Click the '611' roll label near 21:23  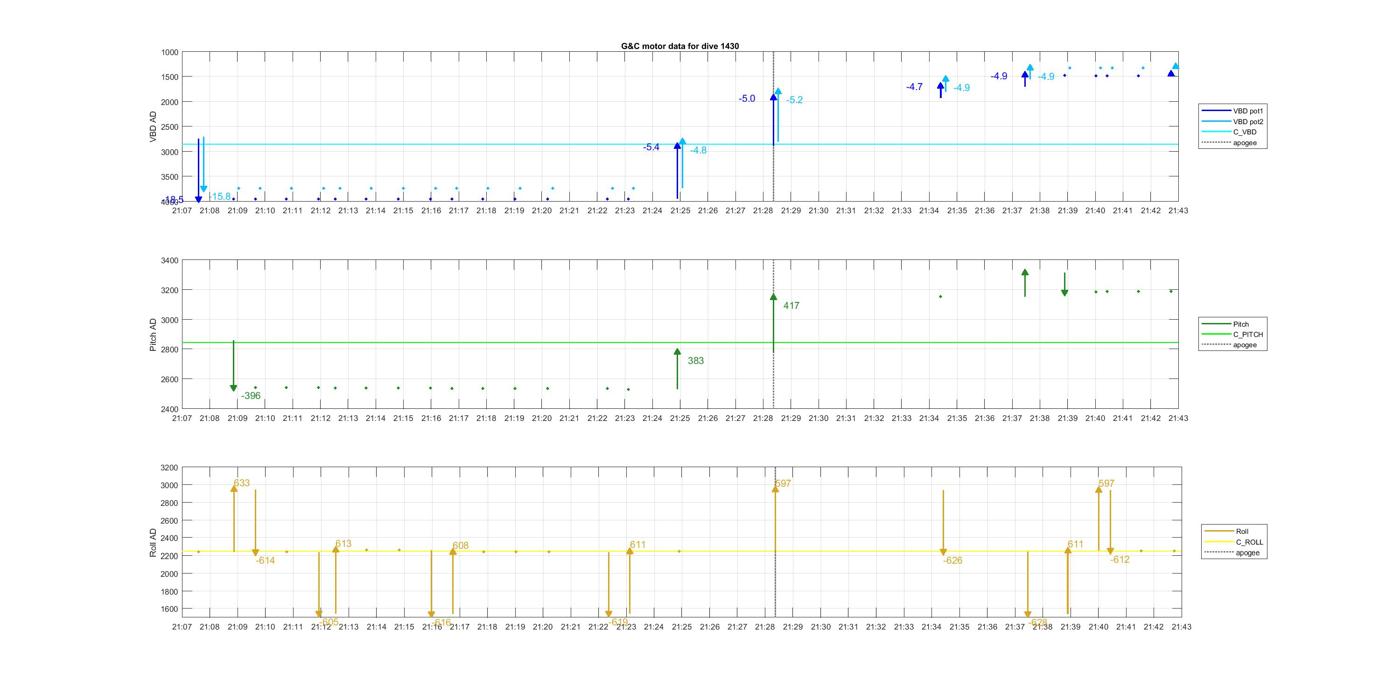(637, 545)
